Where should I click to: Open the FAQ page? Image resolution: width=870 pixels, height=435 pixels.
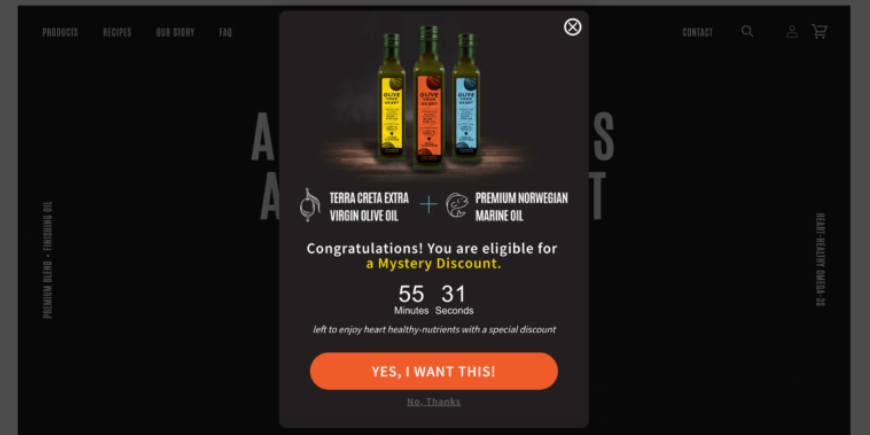click(x=225, y=33)
